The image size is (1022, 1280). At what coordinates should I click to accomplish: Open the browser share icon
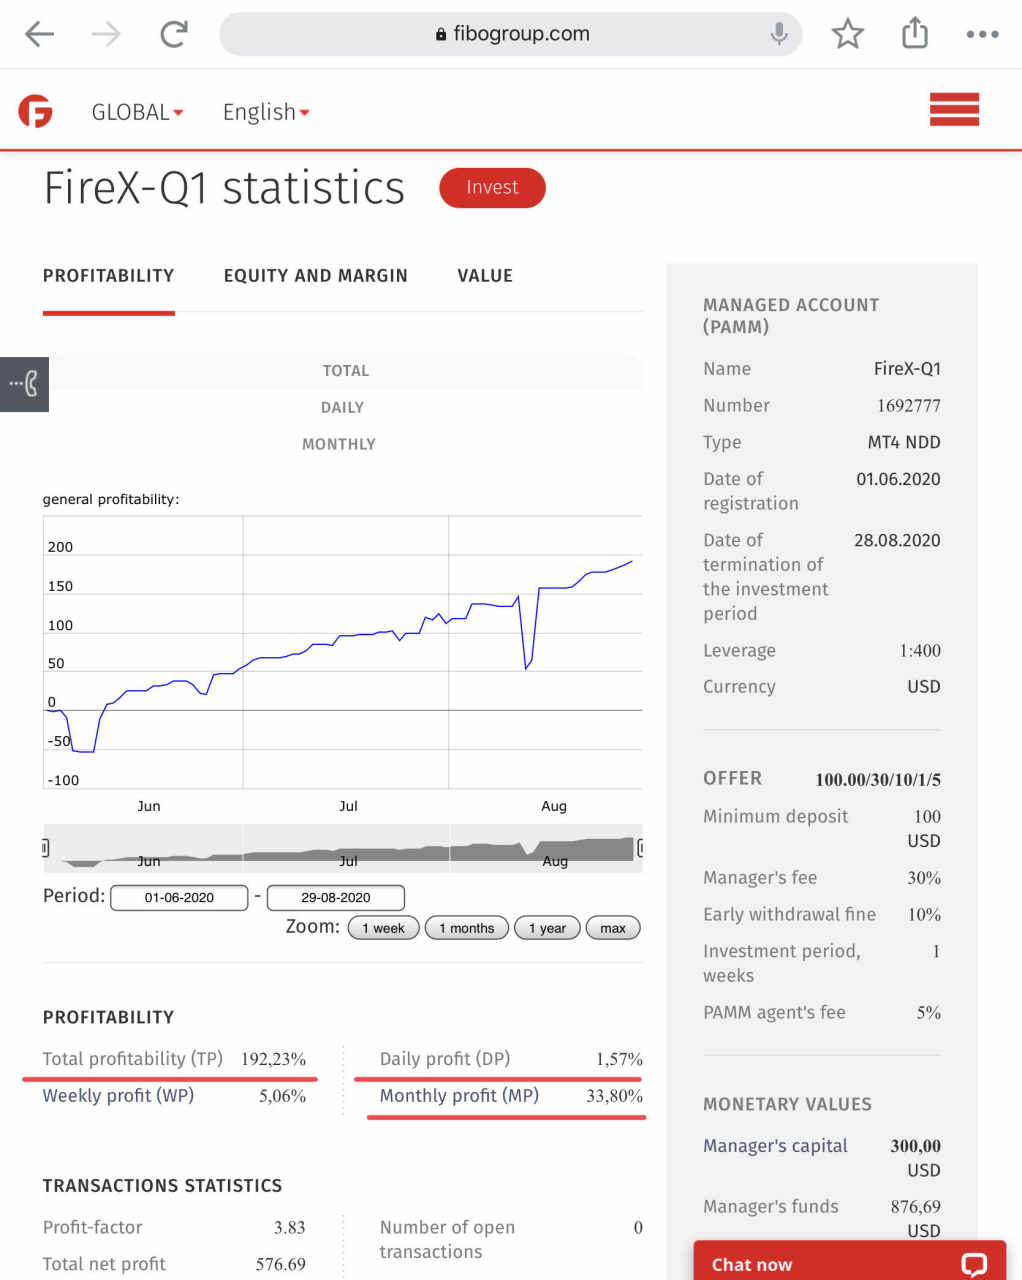(x=914, y=34)
